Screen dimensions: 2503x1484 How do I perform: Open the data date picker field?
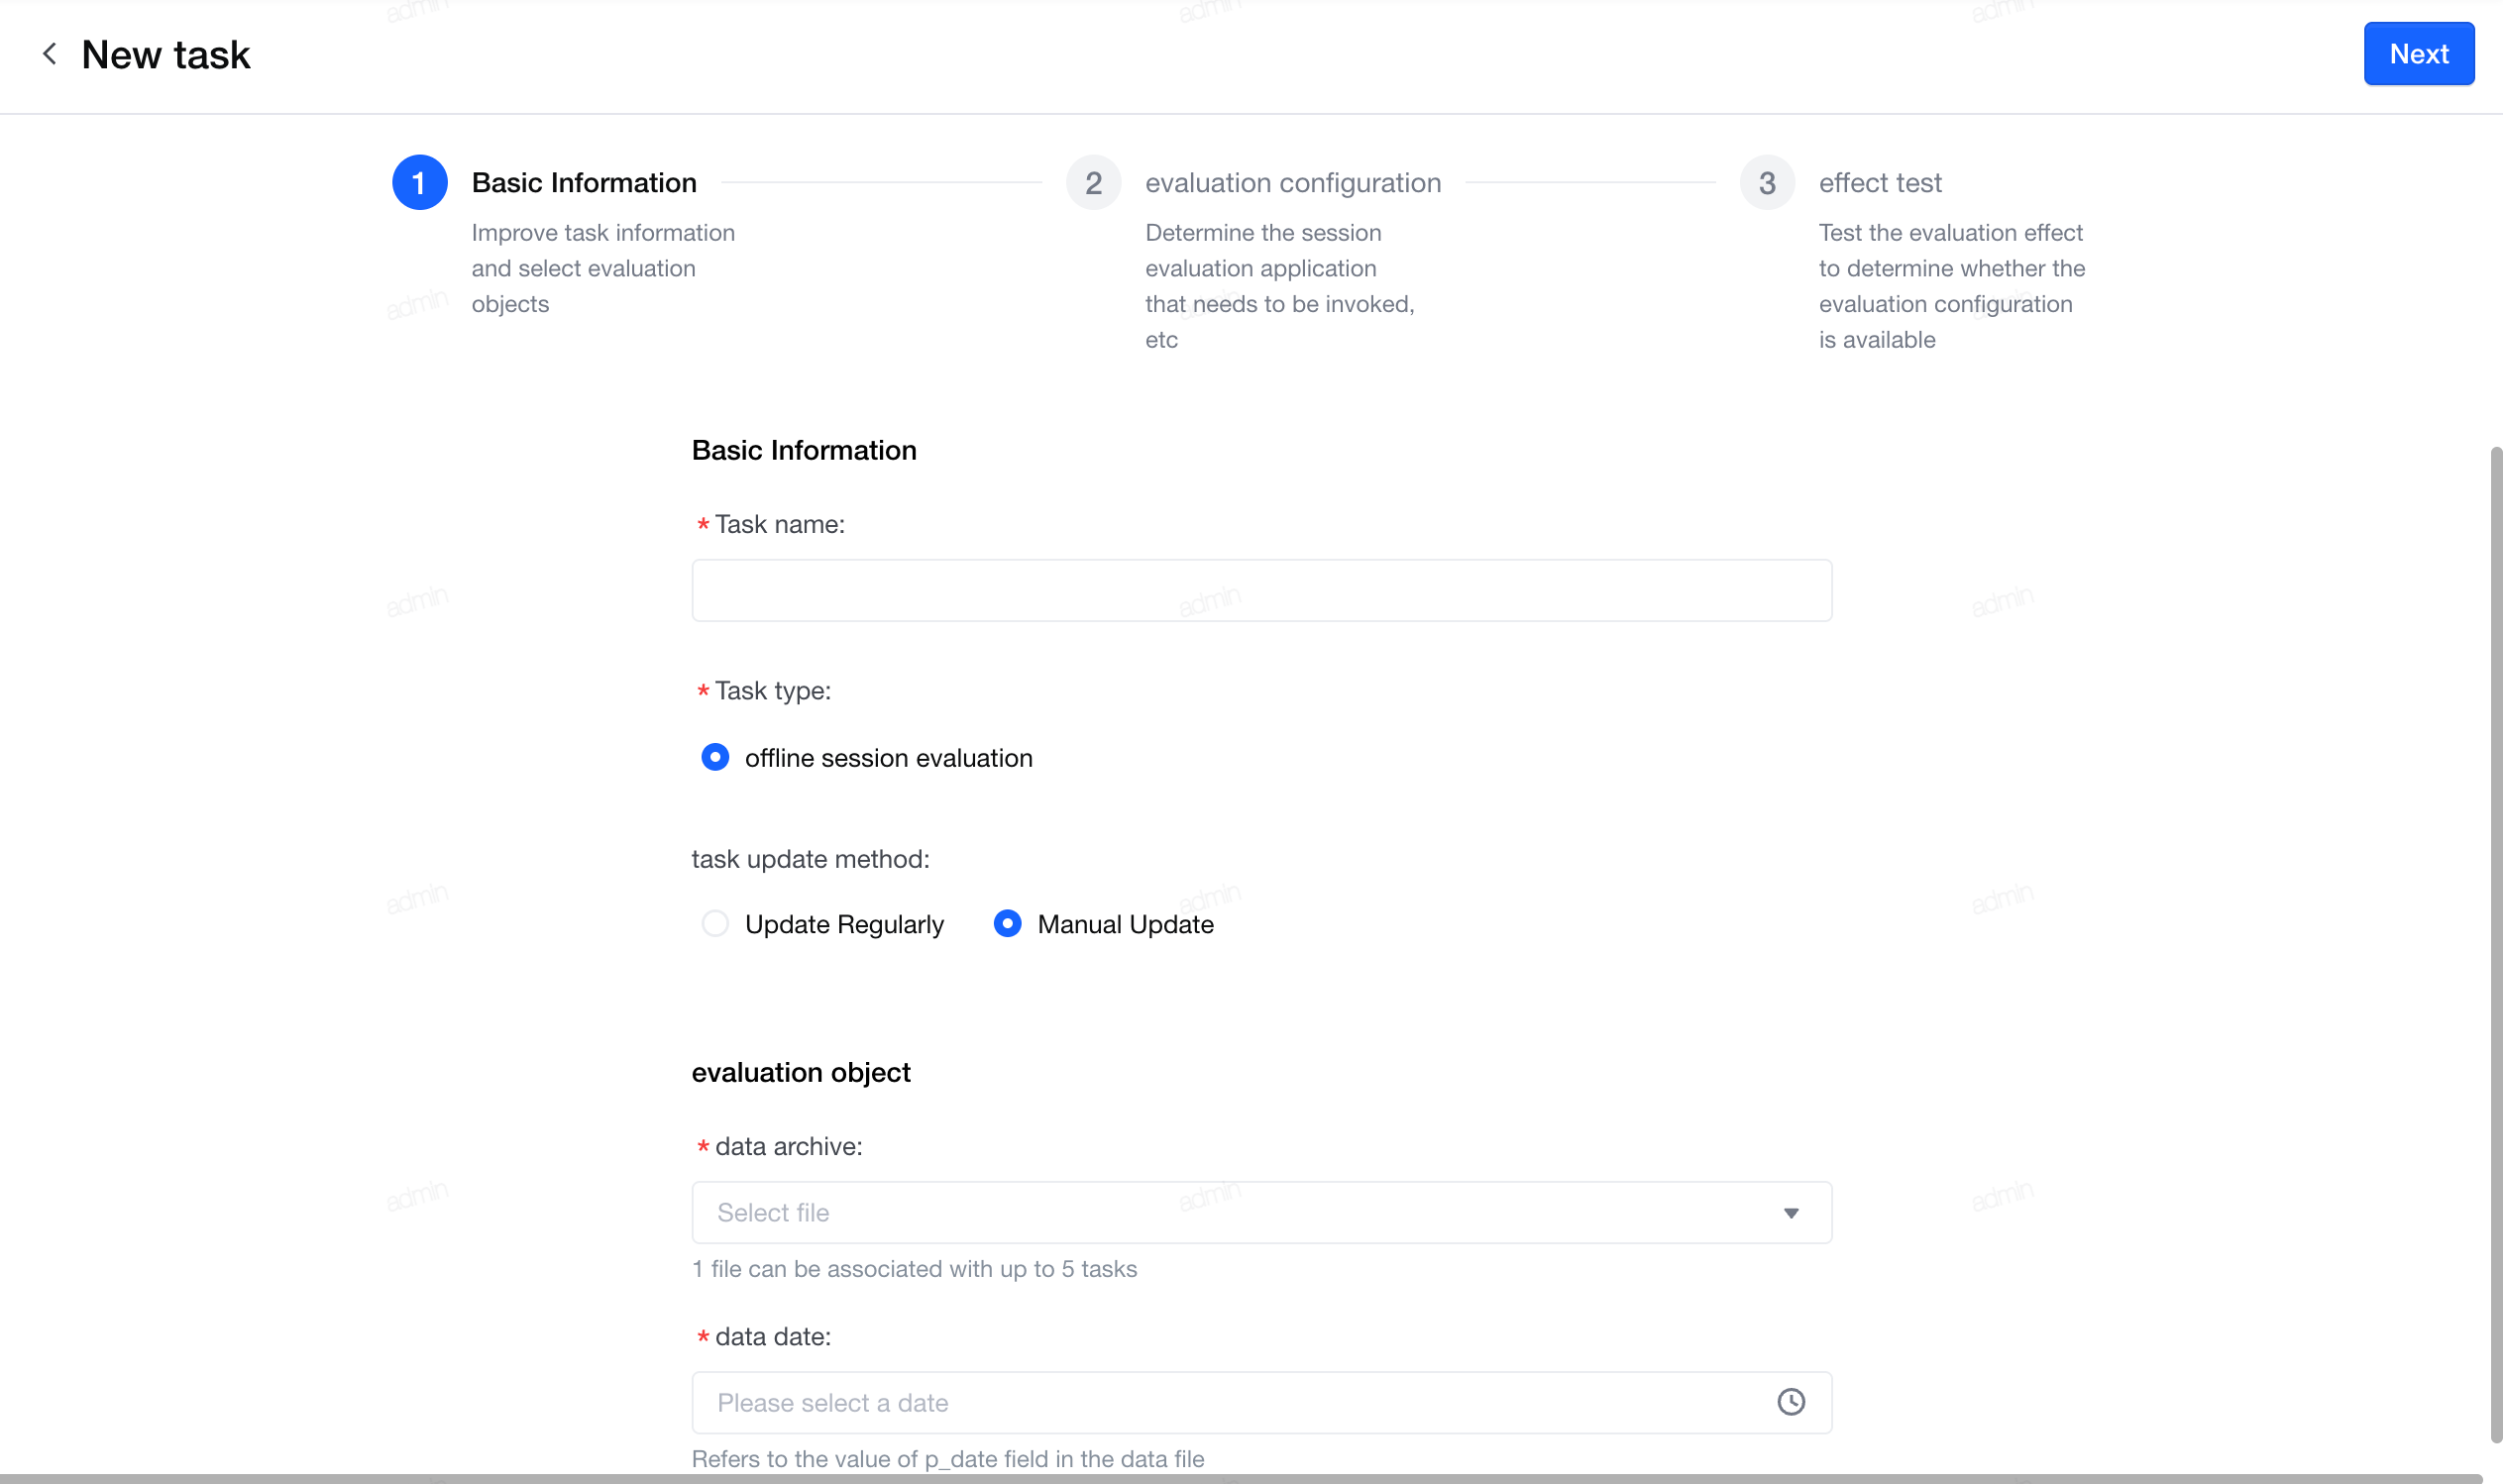pyautogui.click(x=1261, y=1402)
